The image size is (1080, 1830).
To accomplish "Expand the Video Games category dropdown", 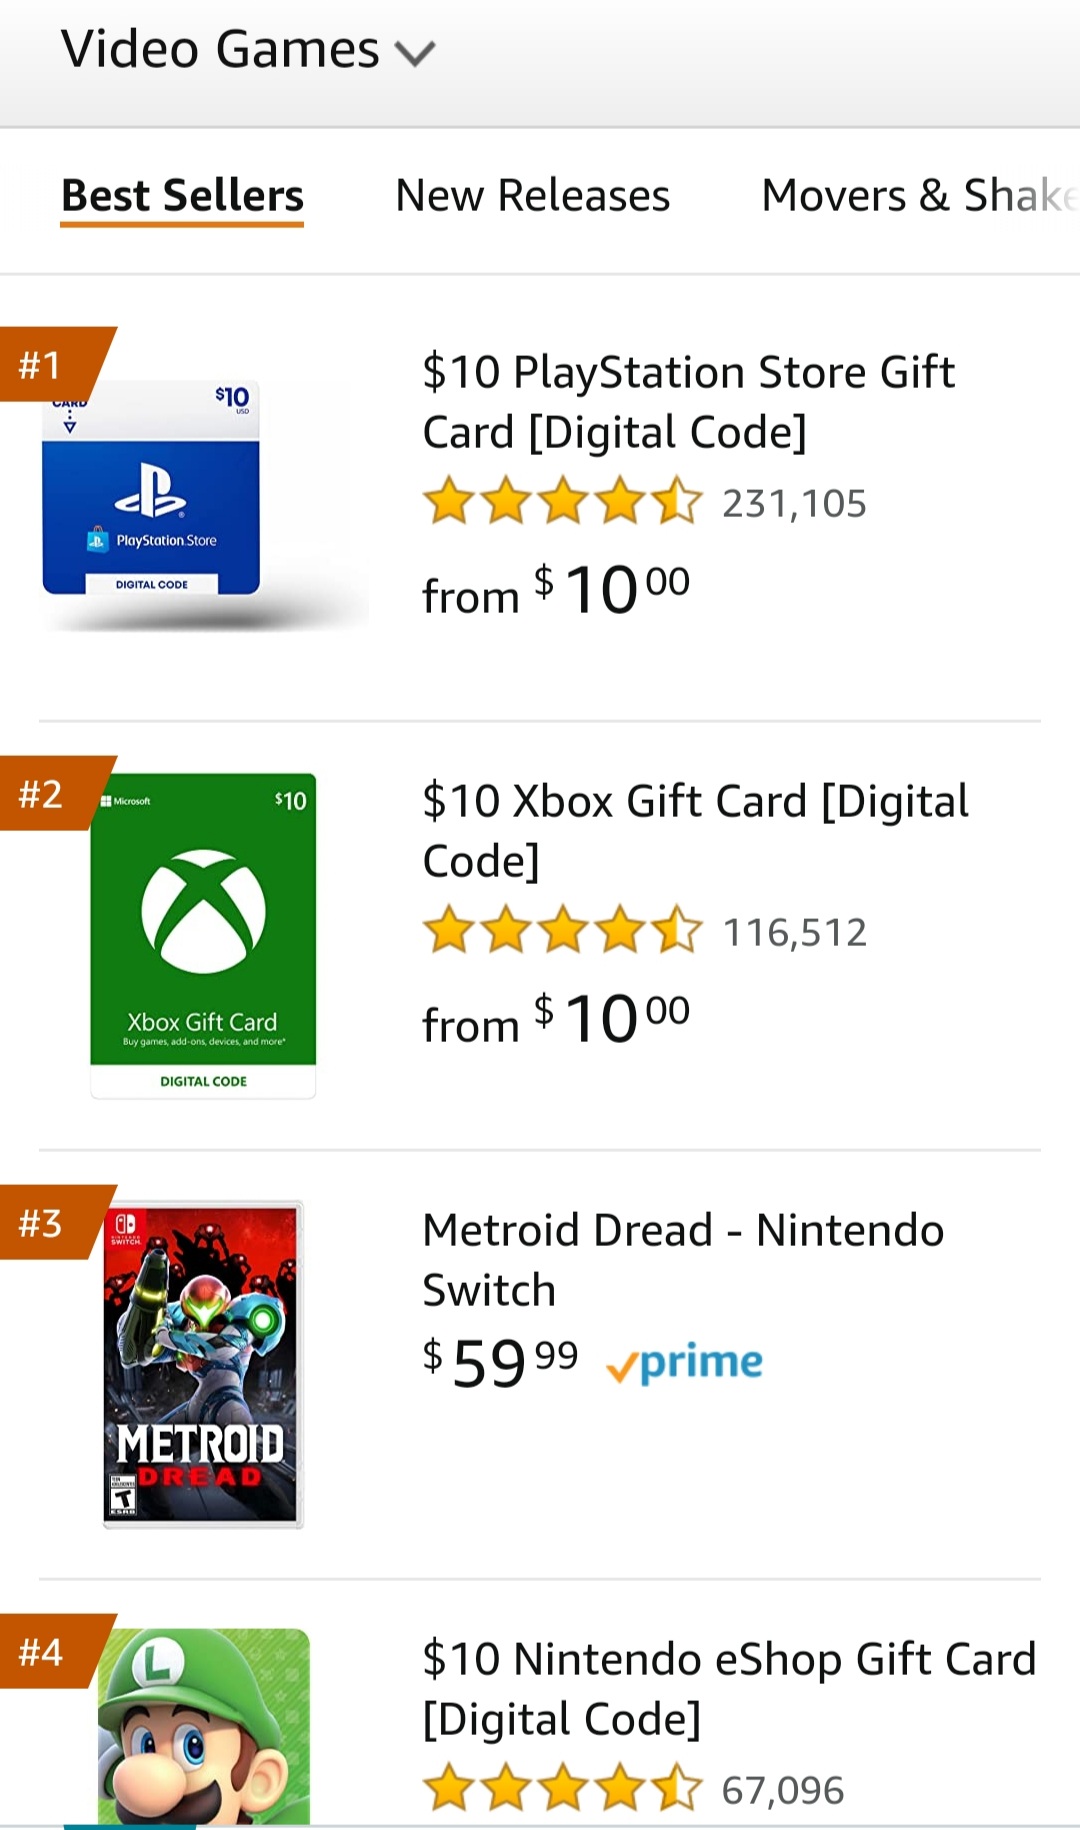I will (x=248, y=50).
